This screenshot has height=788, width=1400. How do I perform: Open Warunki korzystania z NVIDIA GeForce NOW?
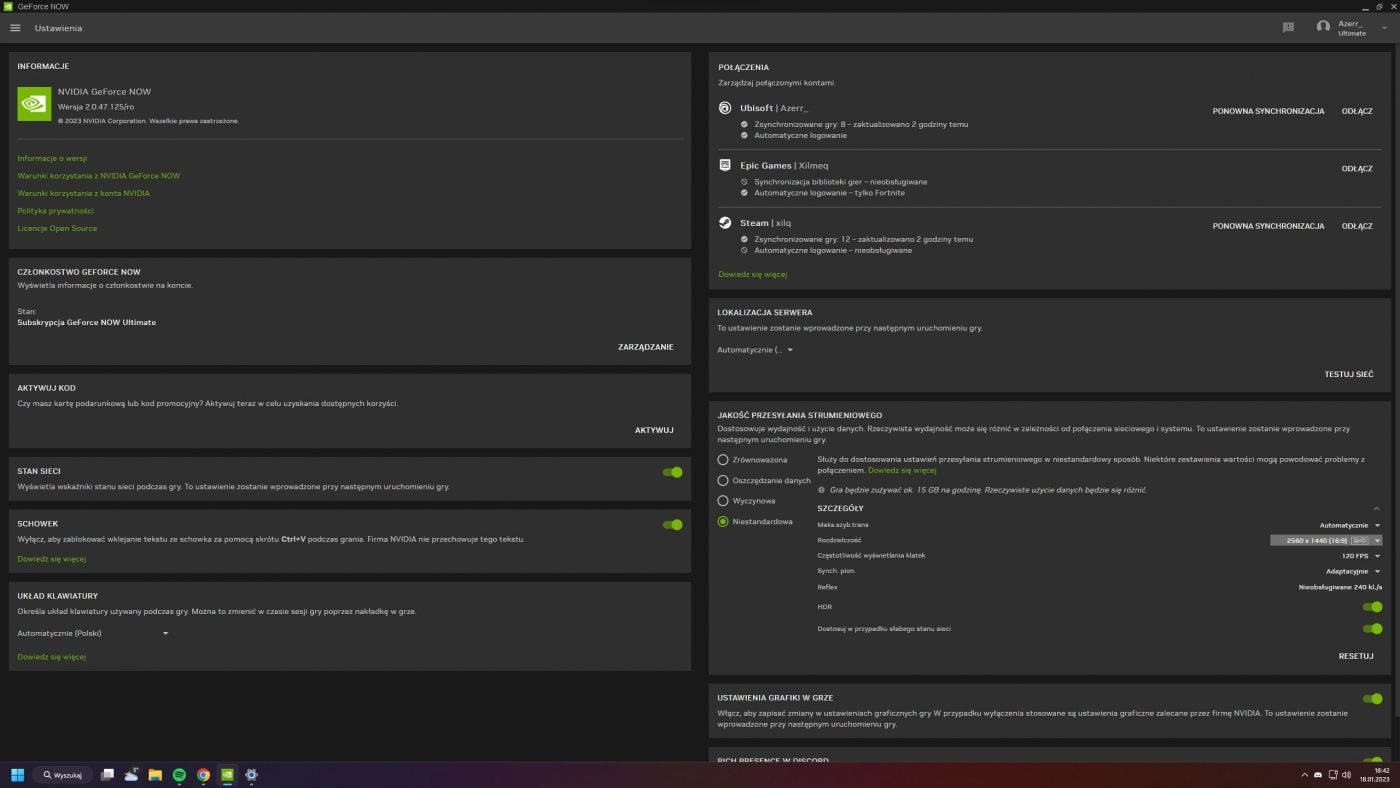coord(99,176)
